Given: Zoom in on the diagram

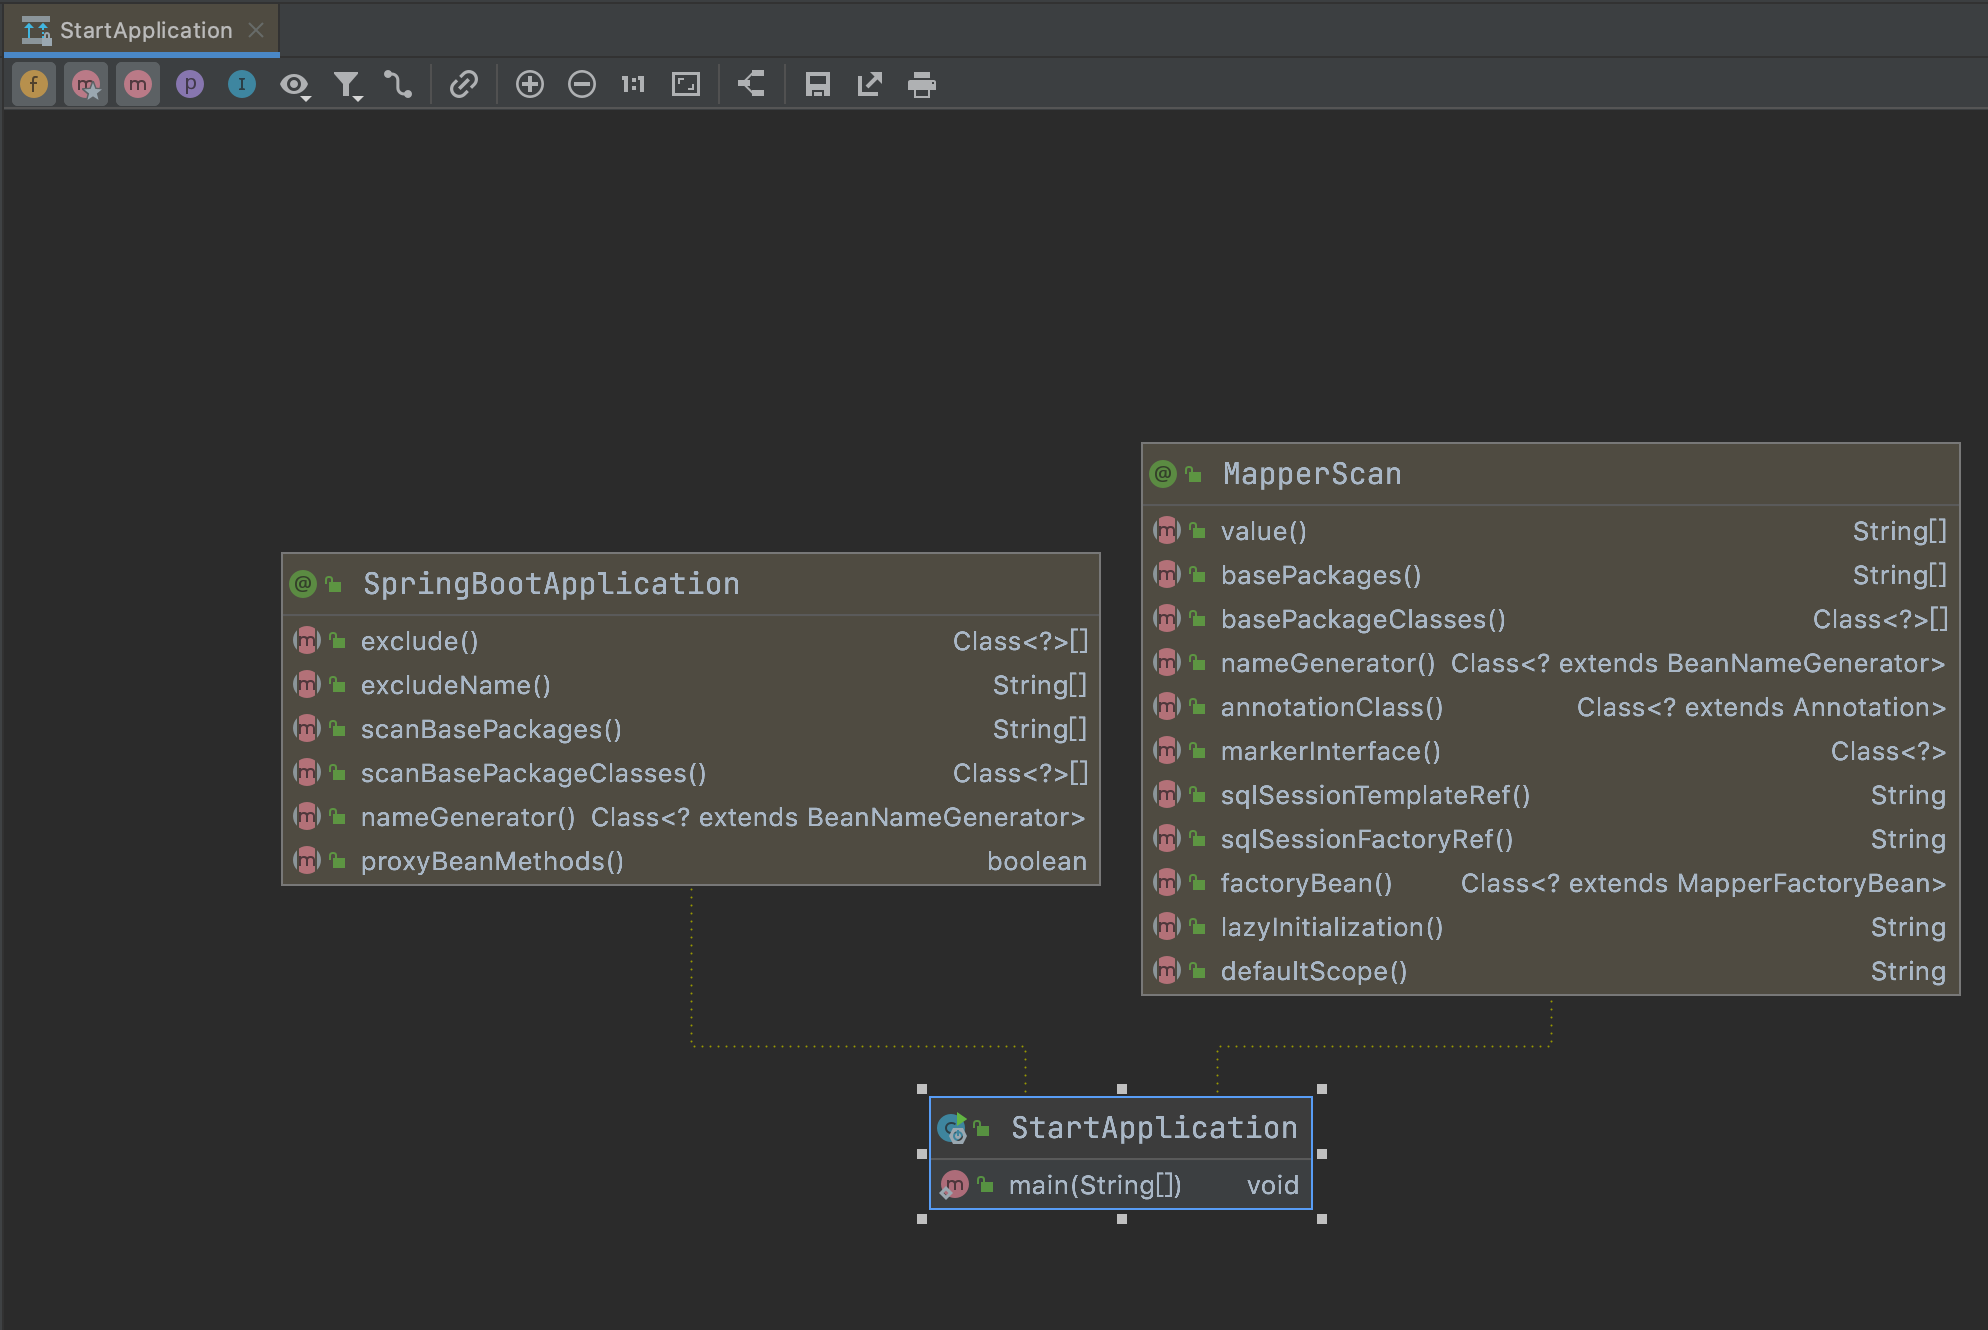Looking at the screenshot, I should point(530,85).
